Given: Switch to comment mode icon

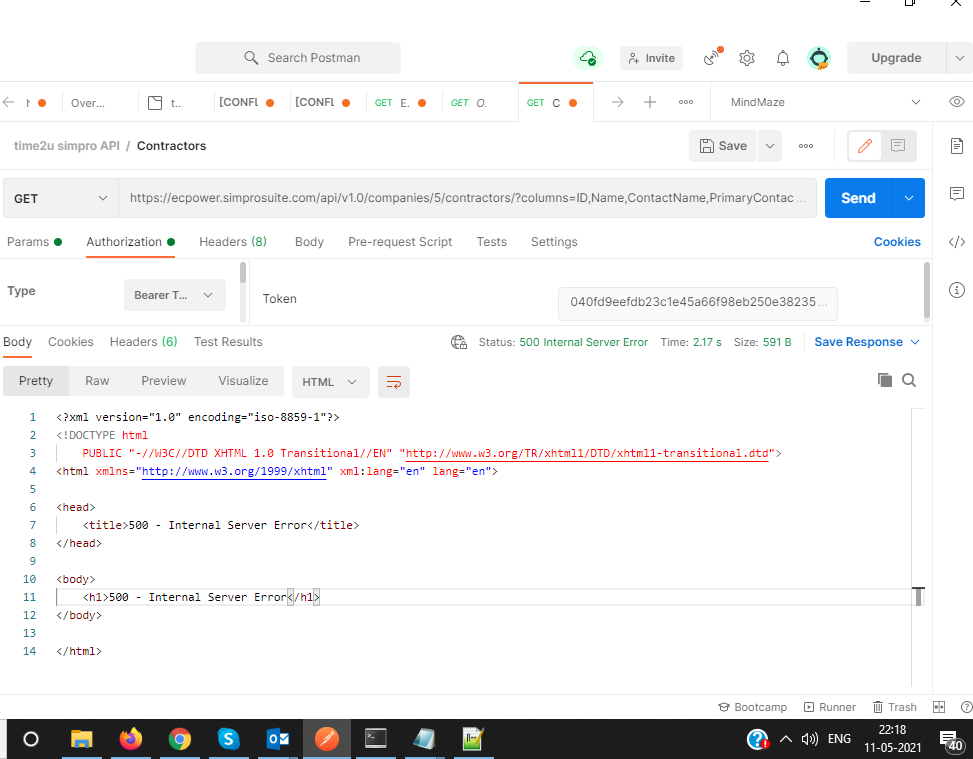Looking at the screenshot, I should 898,146.
